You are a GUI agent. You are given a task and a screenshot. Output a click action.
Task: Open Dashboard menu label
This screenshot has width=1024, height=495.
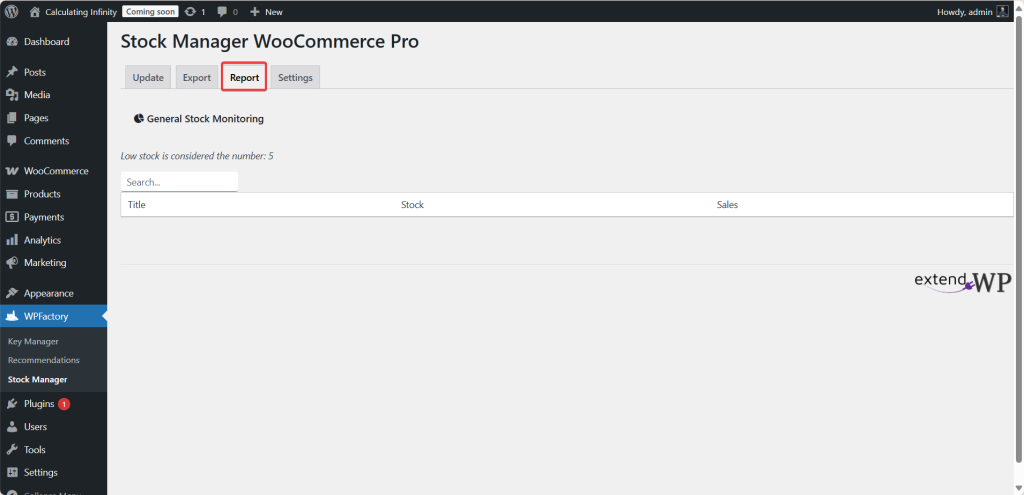click(46, 42)
